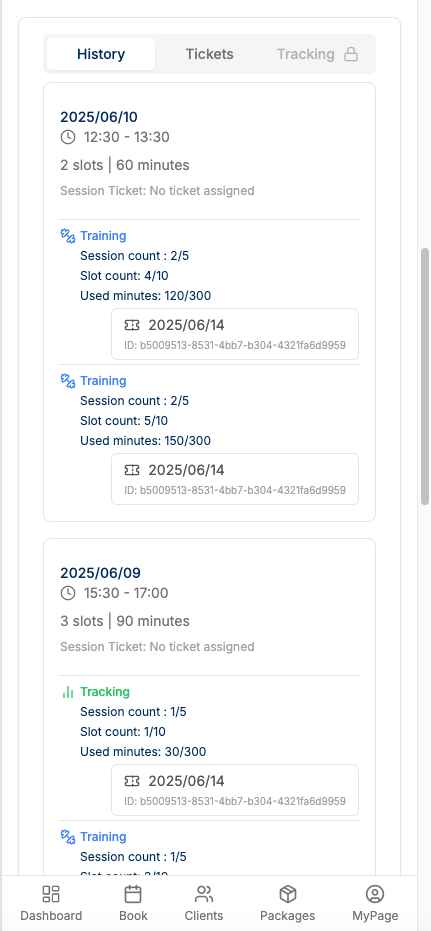
Task: Switch to the History tab
Action: pos(101,54)
